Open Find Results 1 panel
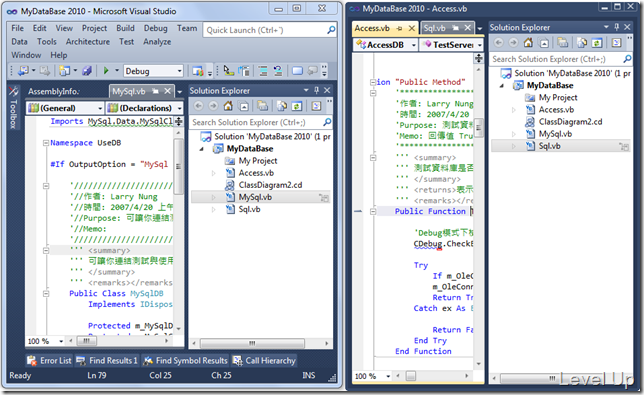This screenshot has width=644, height=395. click(x=107, y=361)
